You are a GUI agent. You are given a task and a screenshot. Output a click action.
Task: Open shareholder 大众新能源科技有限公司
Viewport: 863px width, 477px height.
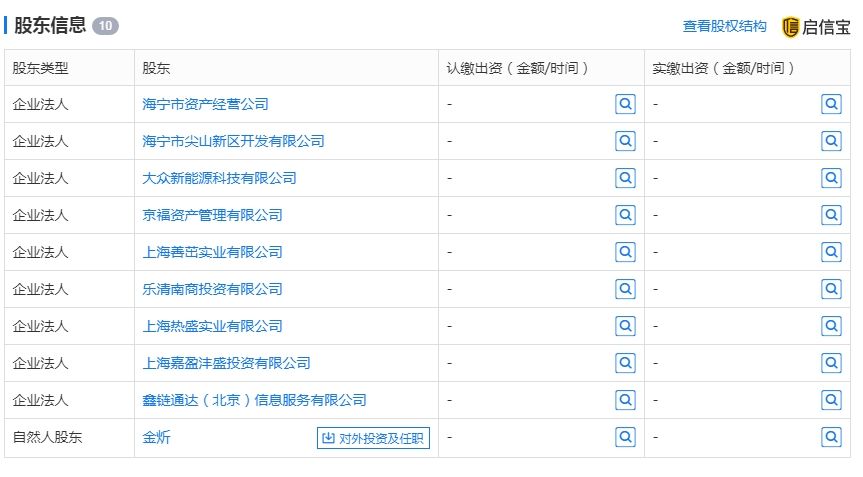[x=219, y=178]
